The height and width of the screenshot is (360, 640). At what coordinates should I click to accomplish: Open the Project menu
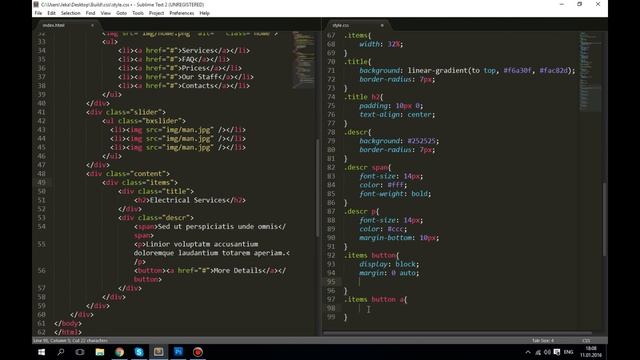click(x=156, y=13)
